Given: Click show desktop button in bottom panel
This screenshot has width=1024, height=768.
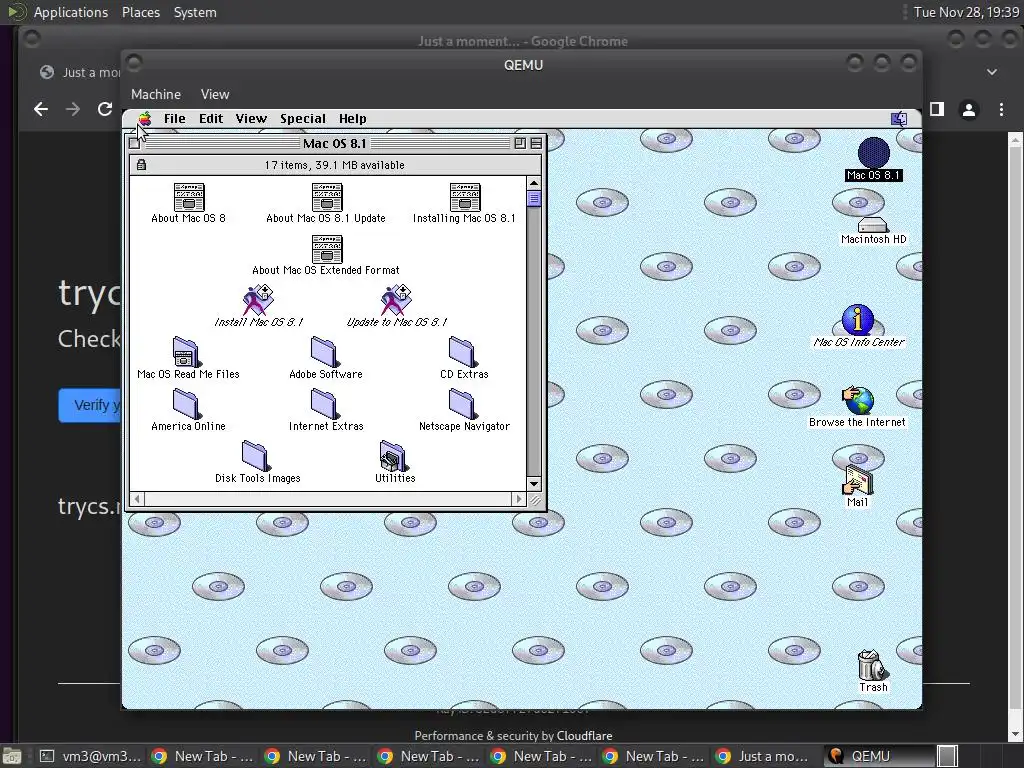Looking at the screenshot, I should pos(11,757).
